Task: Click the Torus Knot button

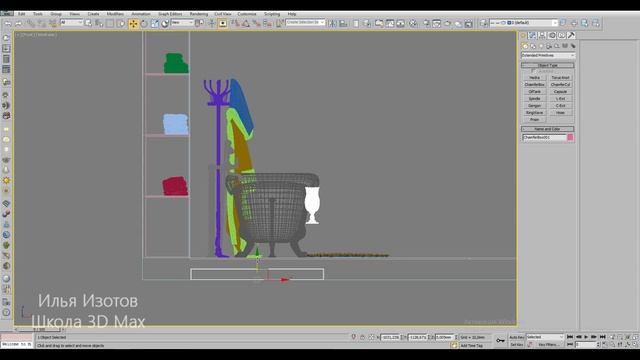Action: (x=560, y=78)
